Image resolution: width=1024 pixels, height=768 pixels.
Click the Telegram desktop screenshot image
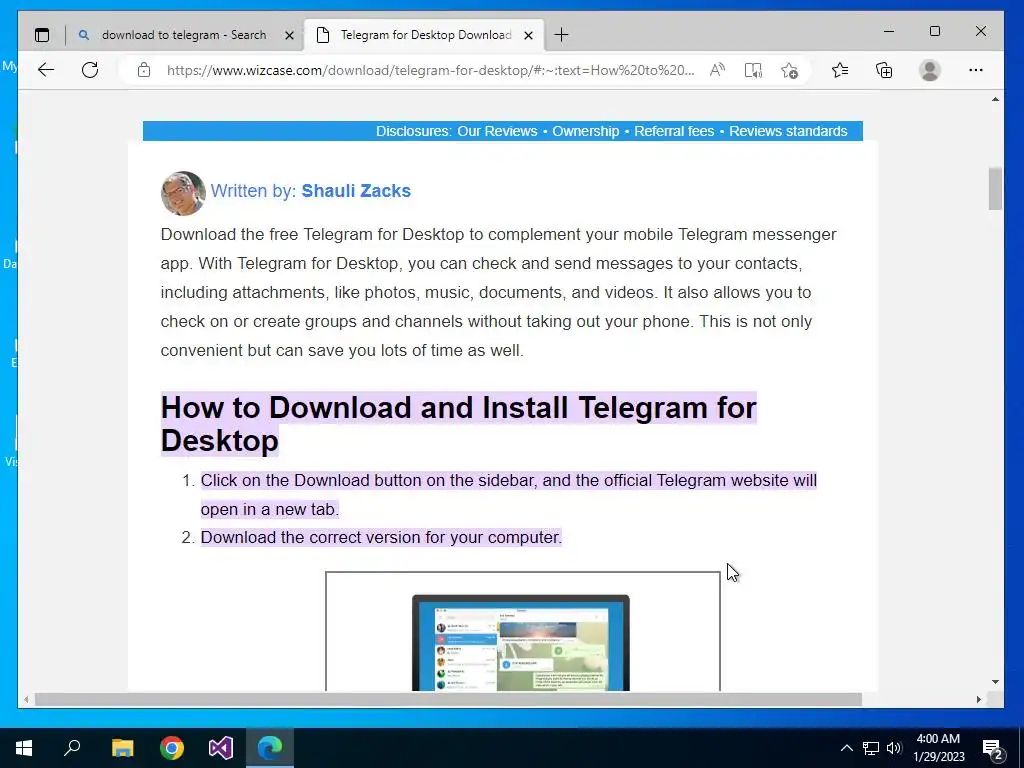522,632
